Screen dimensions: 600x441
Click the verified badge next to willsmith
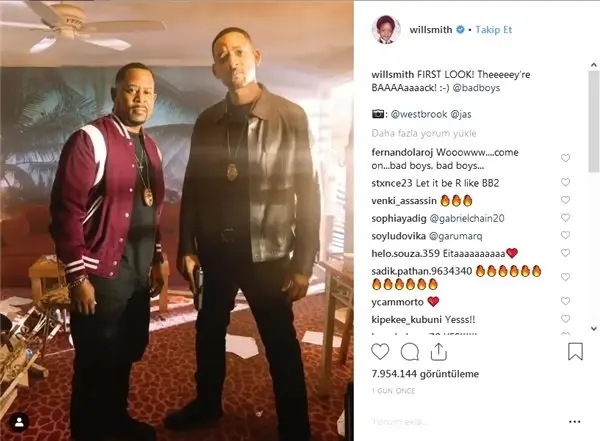pos(461,29)
